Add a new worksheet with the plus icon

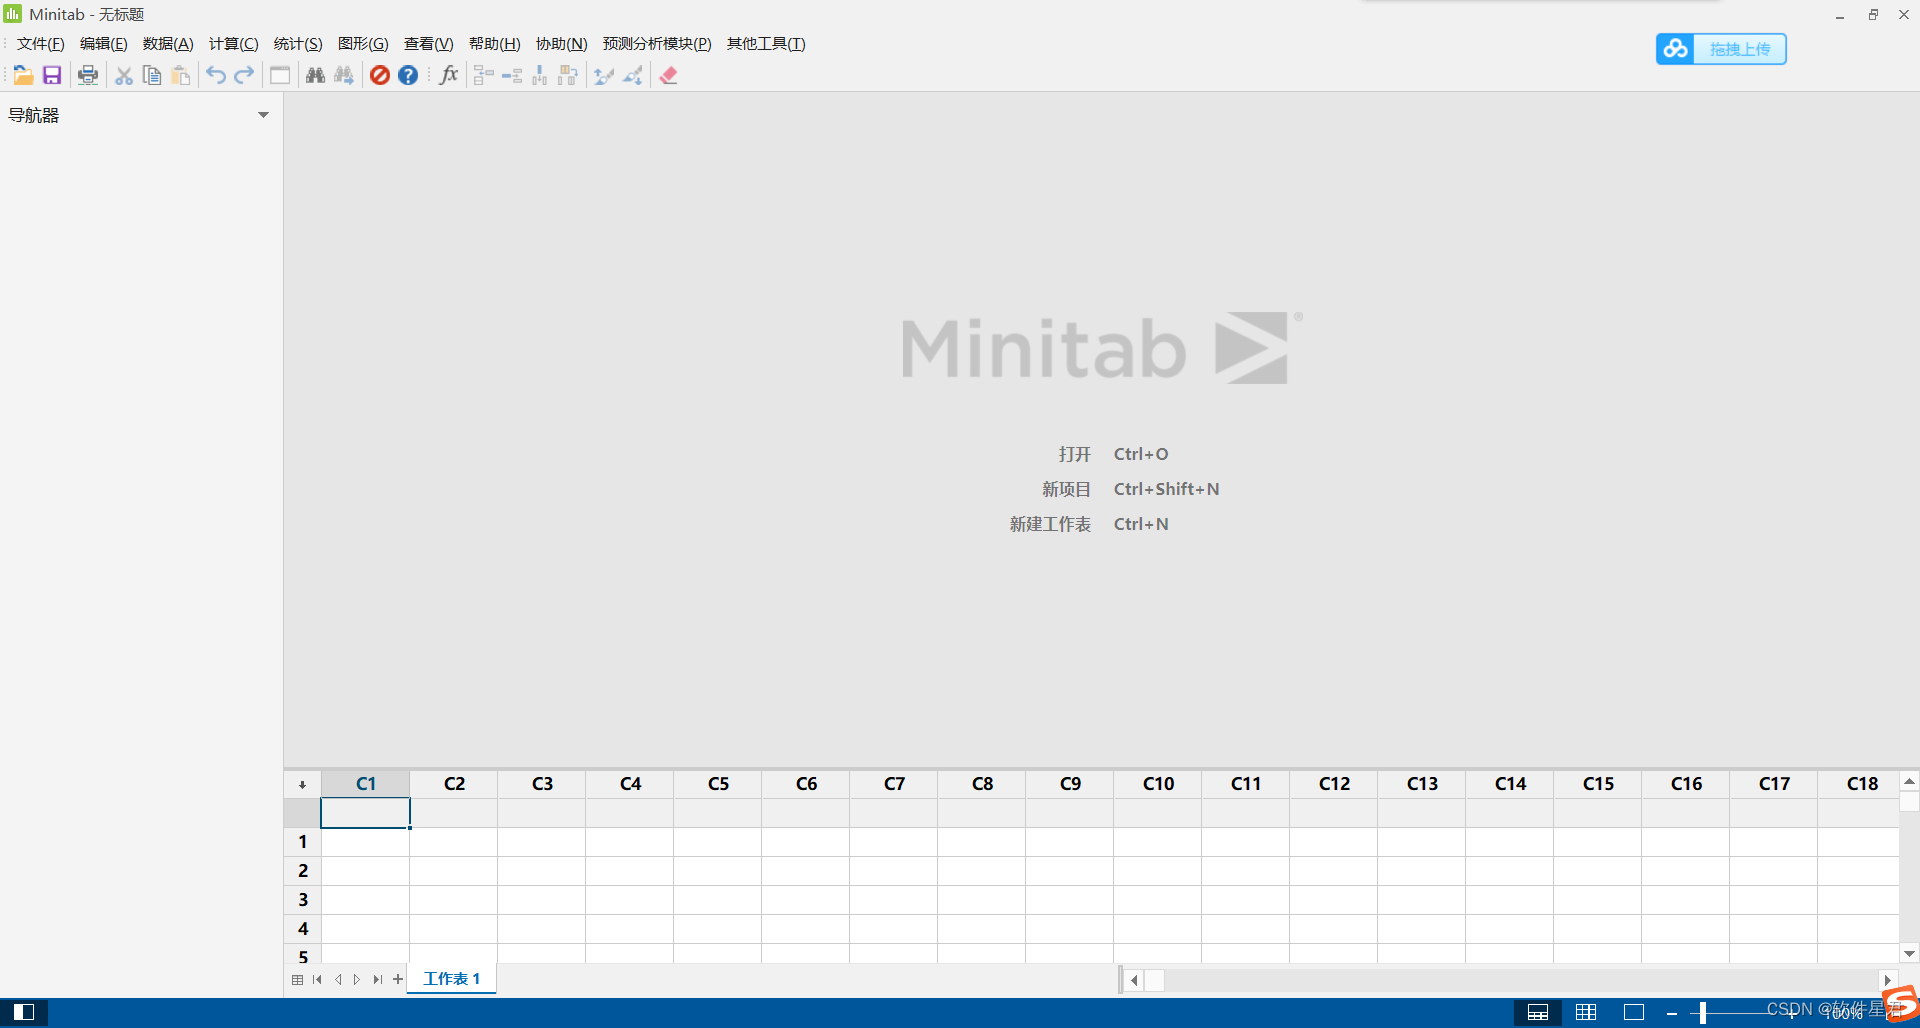click(398, 979)
